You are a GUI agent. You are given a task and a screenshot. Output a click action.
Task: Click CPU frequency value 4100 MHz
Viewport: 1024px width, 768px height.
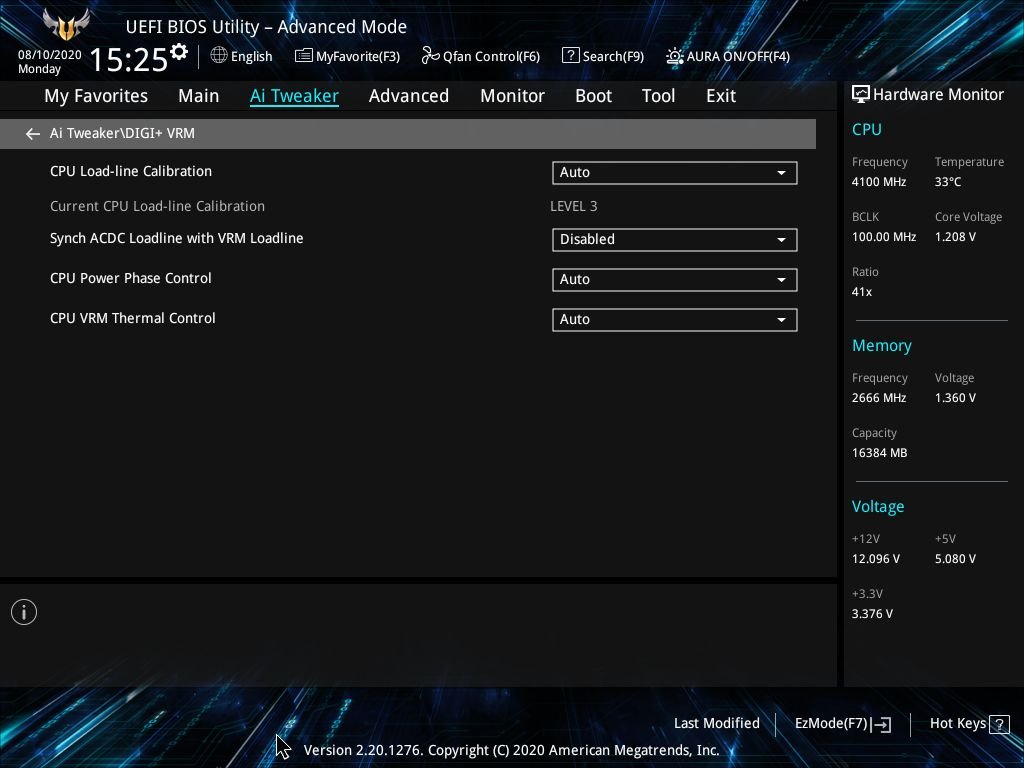coord(878,182)
